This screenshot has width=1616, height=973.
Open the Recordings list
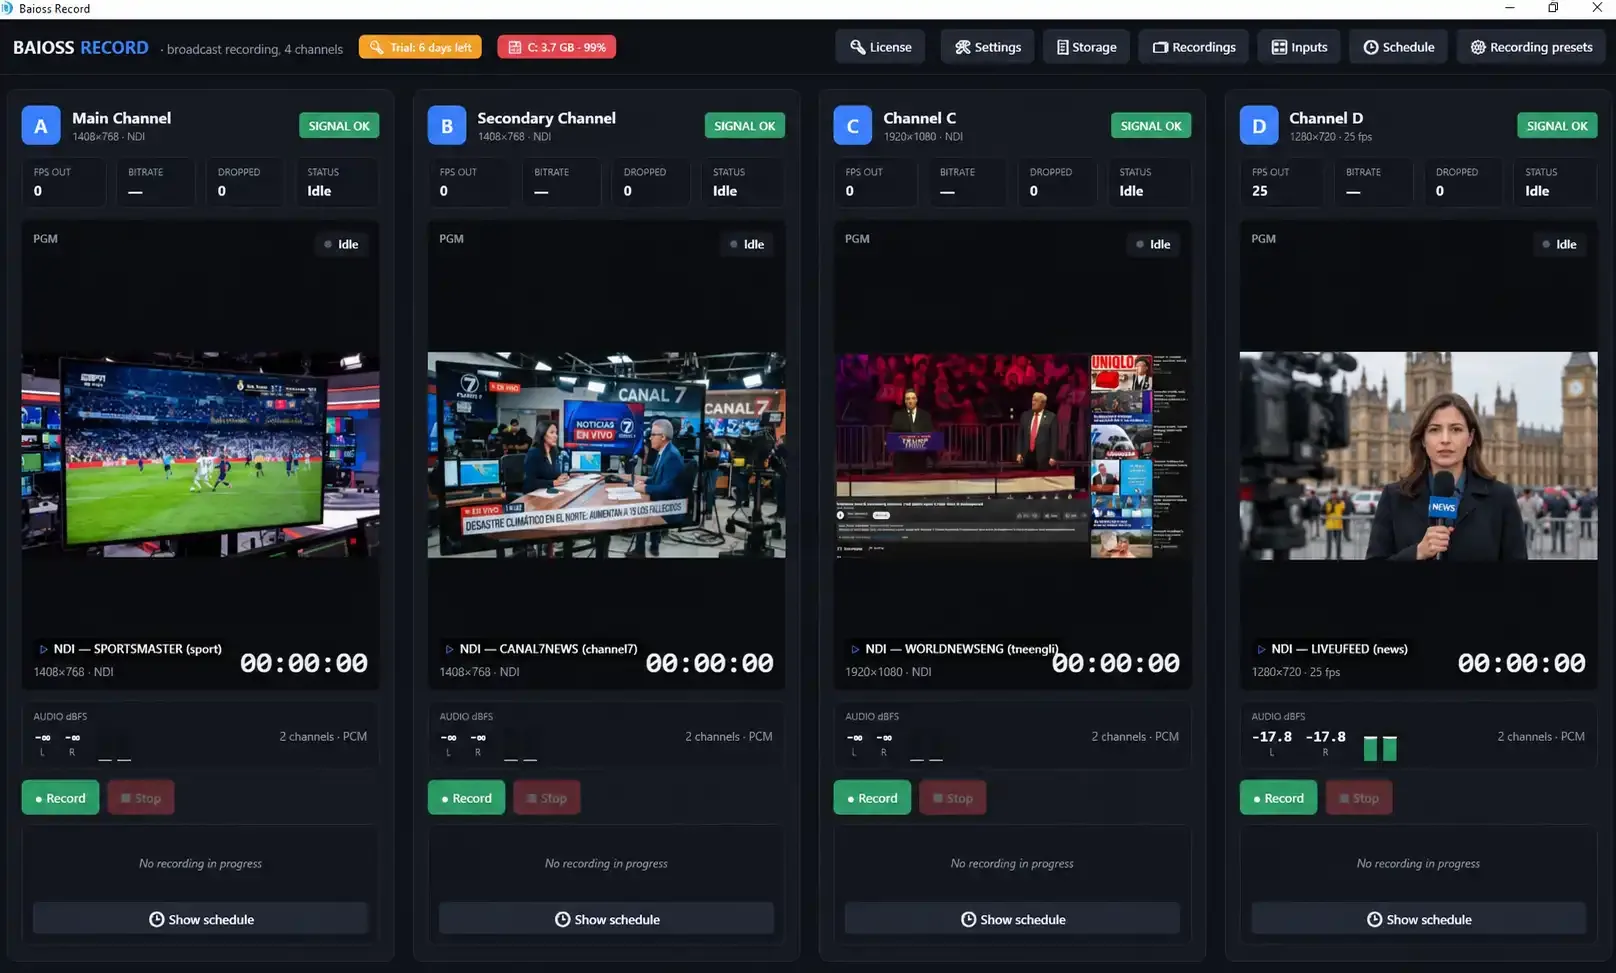(1193, 47)
